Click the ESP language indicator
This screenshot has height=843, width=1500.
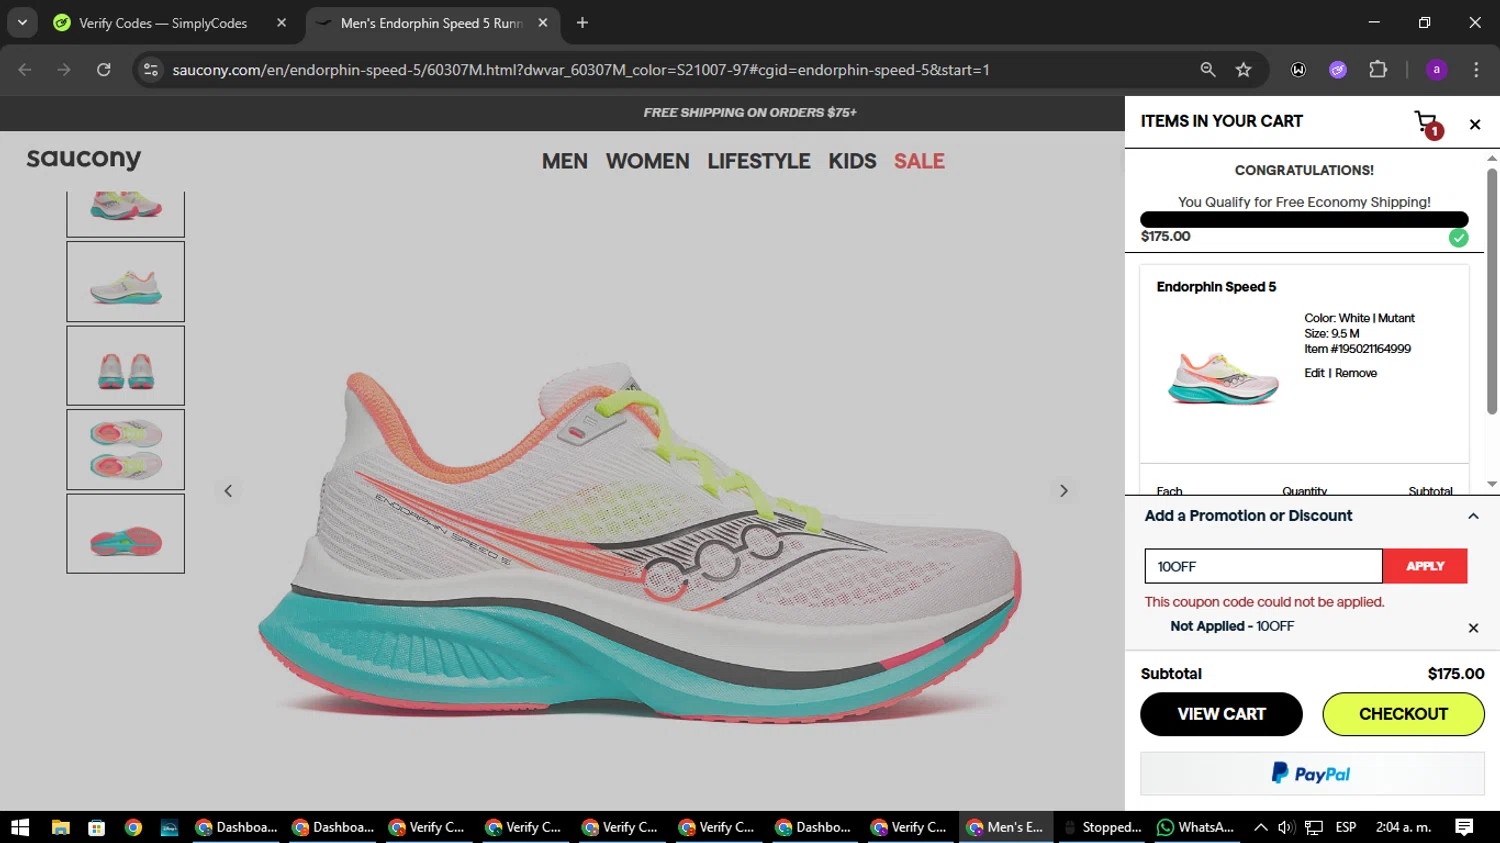pos(1346,827)
